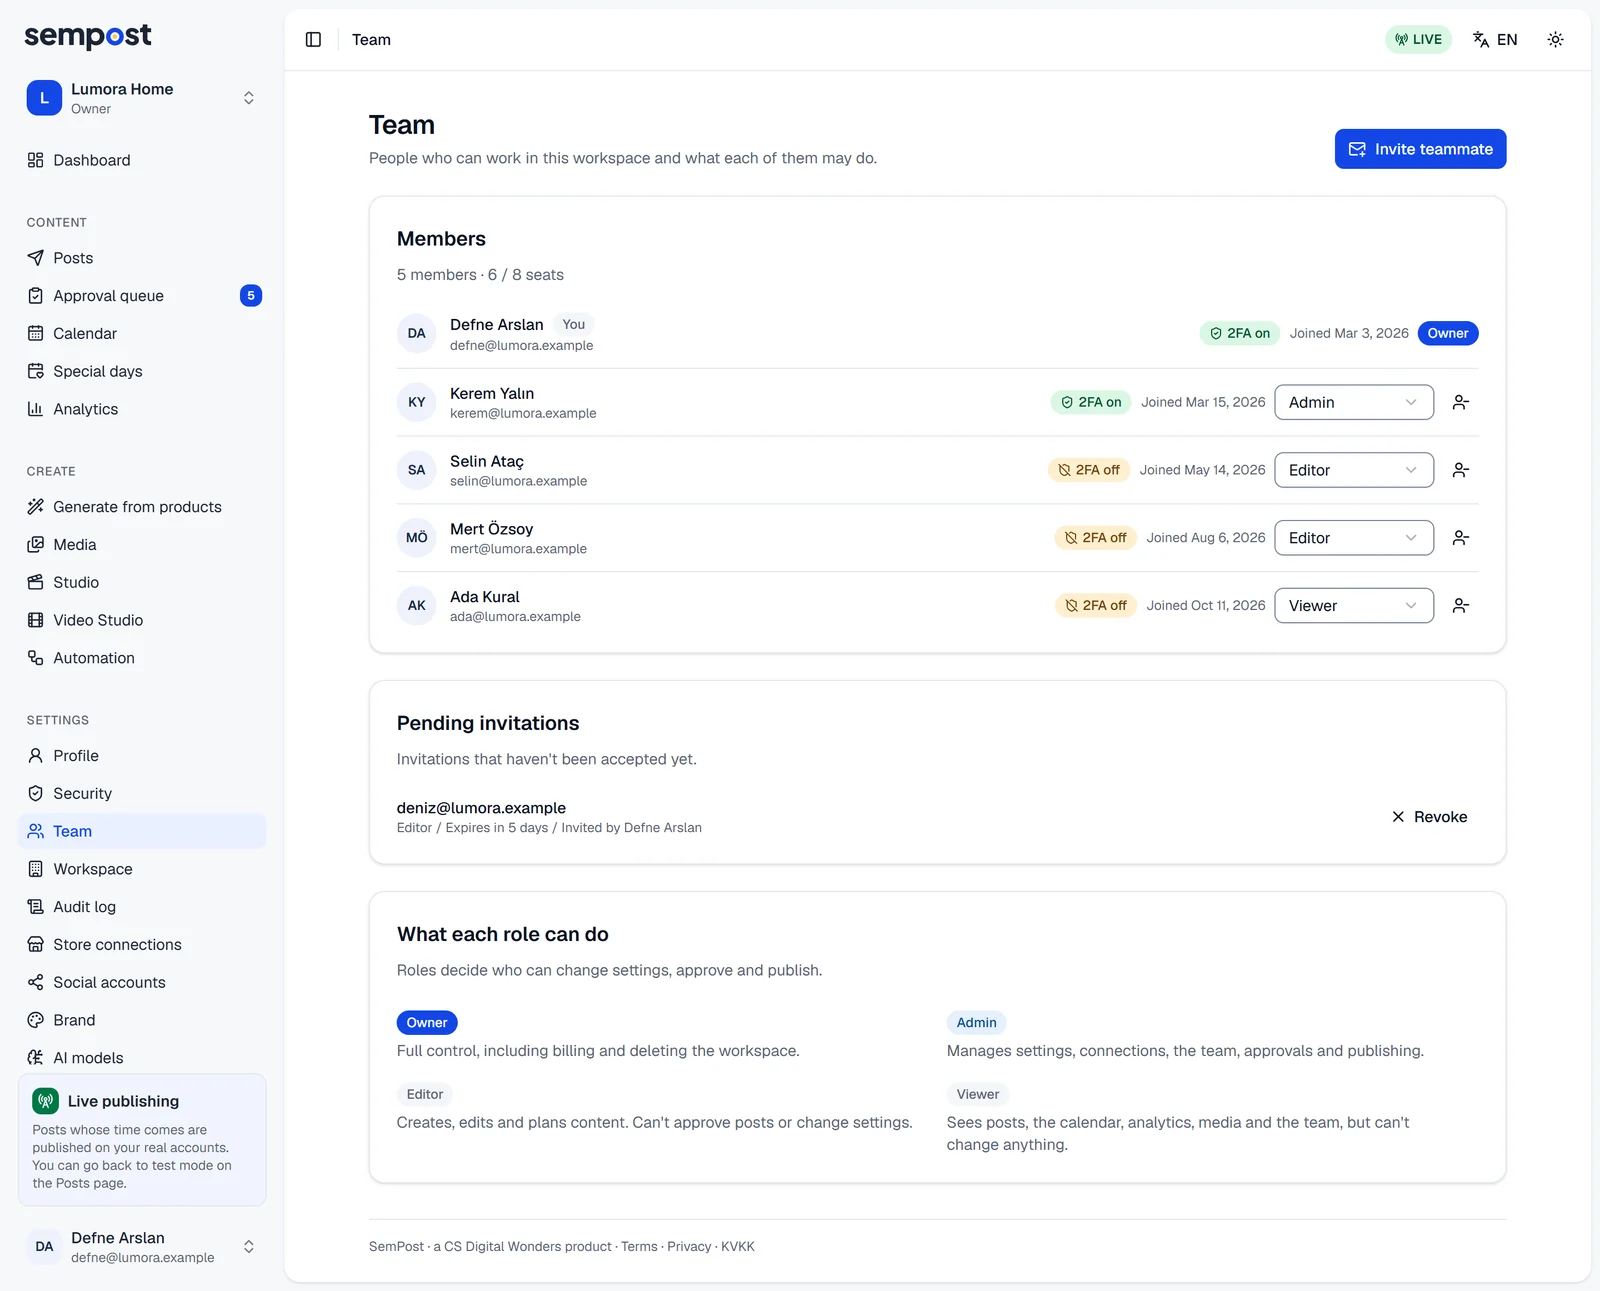Screen dimensions: 1600x1291
Task: Click the Workspace building icon
Action: click(x=36, y=869)
